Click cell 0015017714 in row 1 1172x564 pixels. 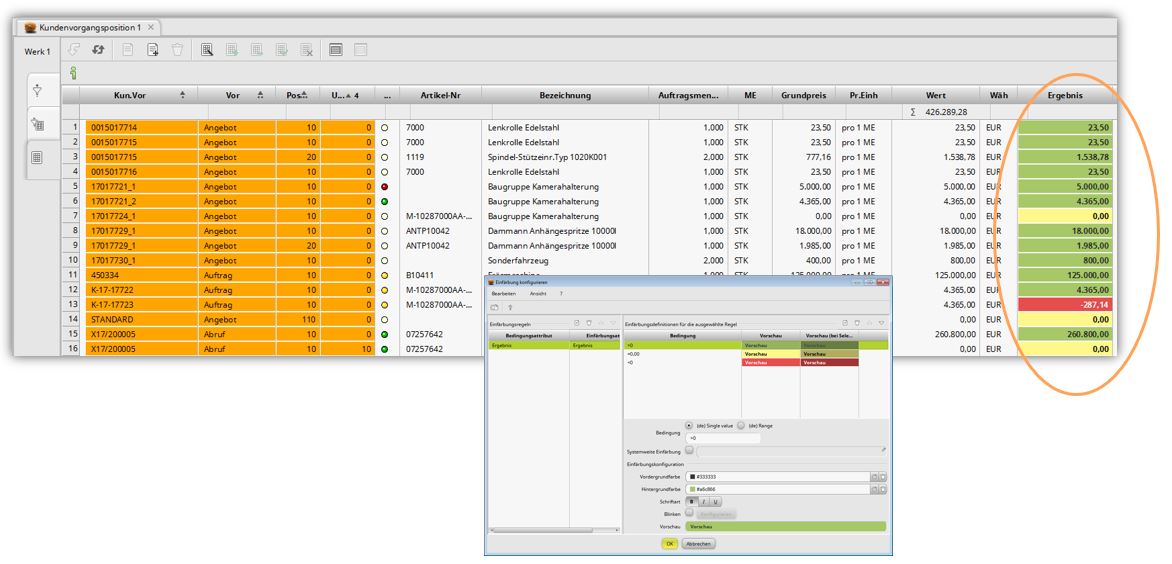pos(141,128)
